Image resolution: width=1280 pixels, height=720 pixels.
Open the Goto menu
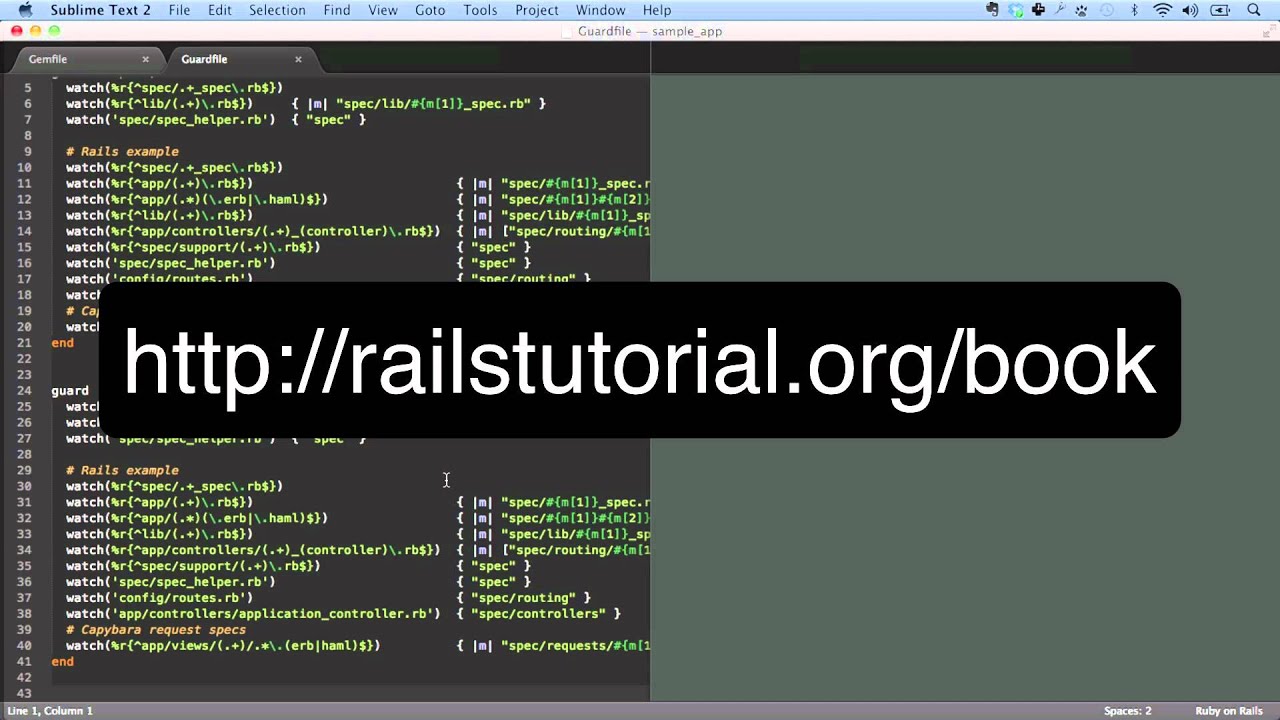(x=430, y=10)
